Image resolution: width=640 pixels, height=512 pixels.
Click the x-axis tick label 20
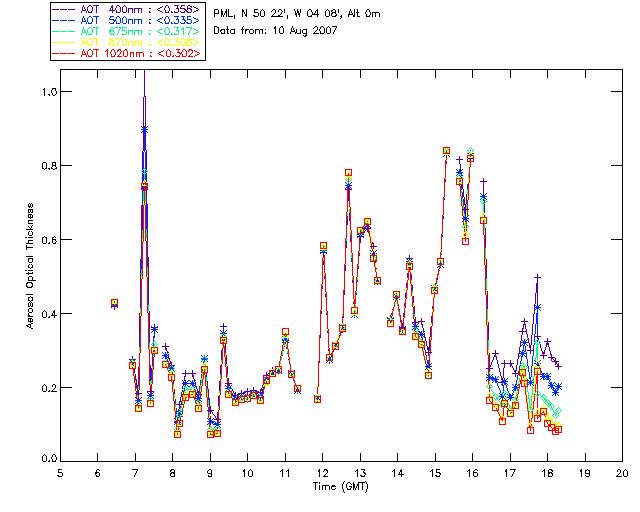pyautogui.click(x=622, y=473)
